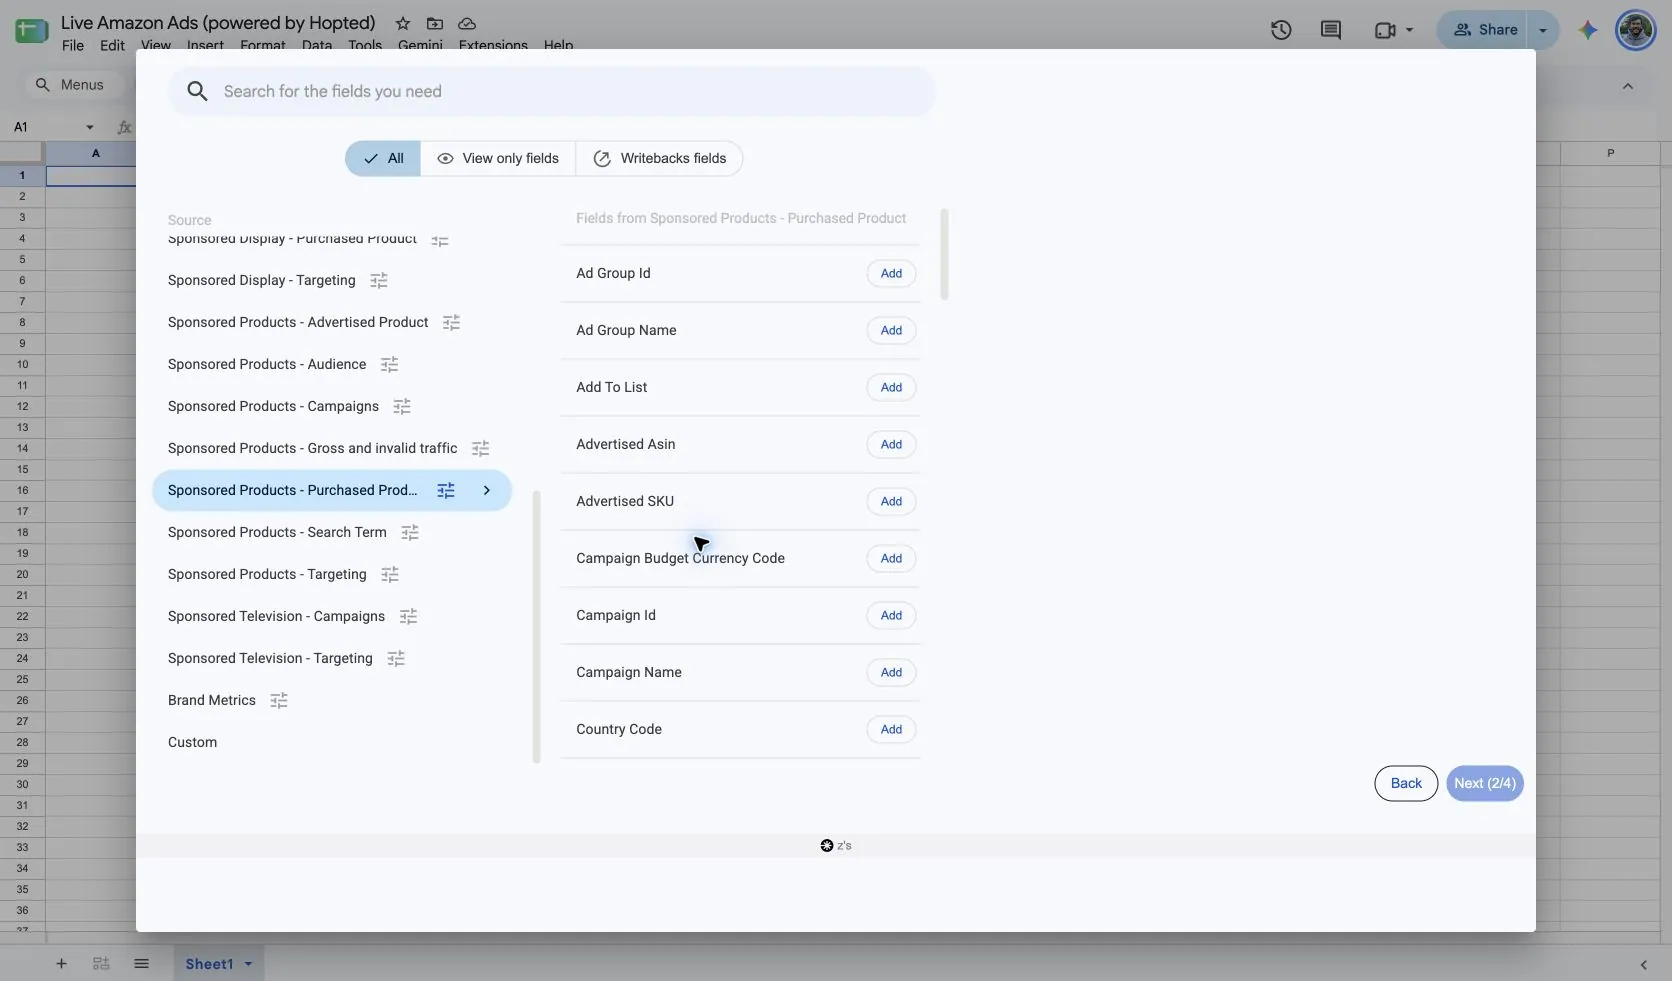Star the Live Amazon Ads document
The height and width of the screenshot is (981, 1672).
(402, 23)
